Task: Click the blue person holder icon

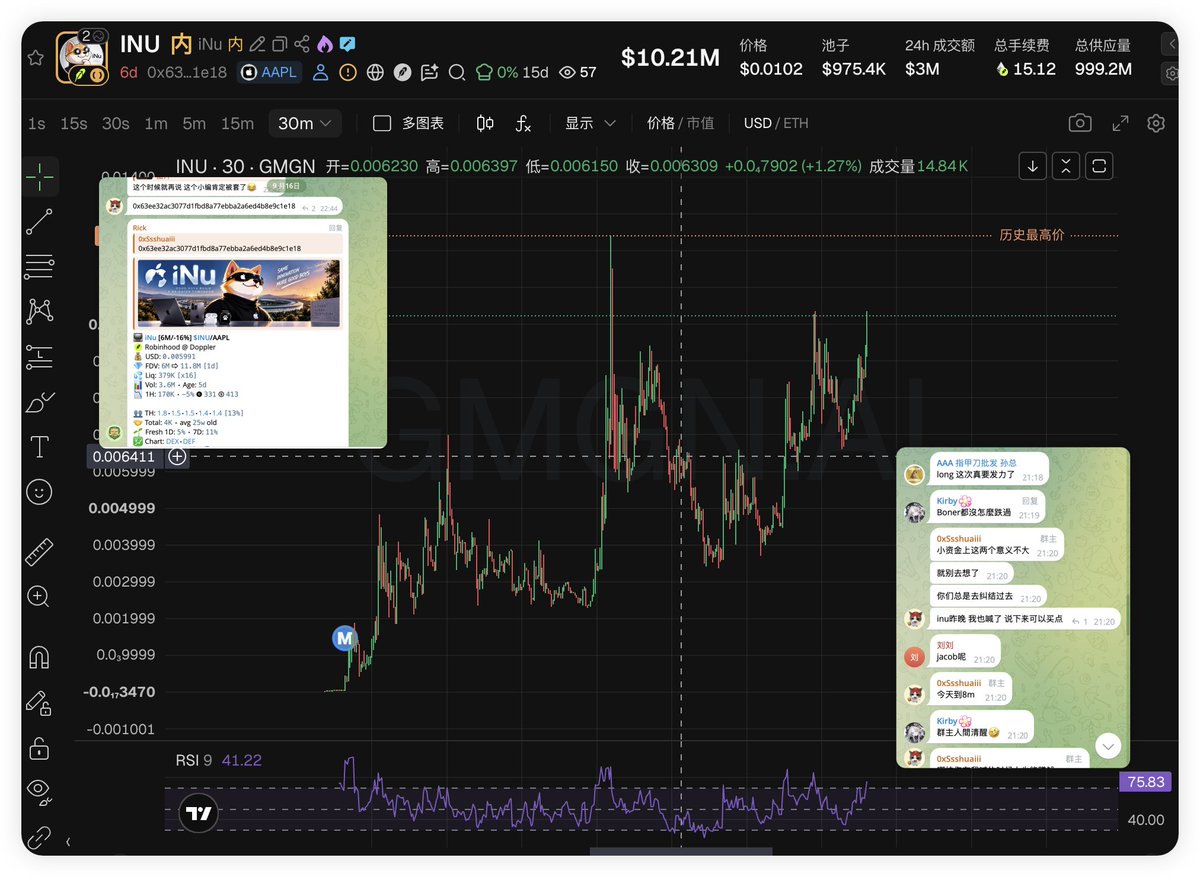Action: 320,72
